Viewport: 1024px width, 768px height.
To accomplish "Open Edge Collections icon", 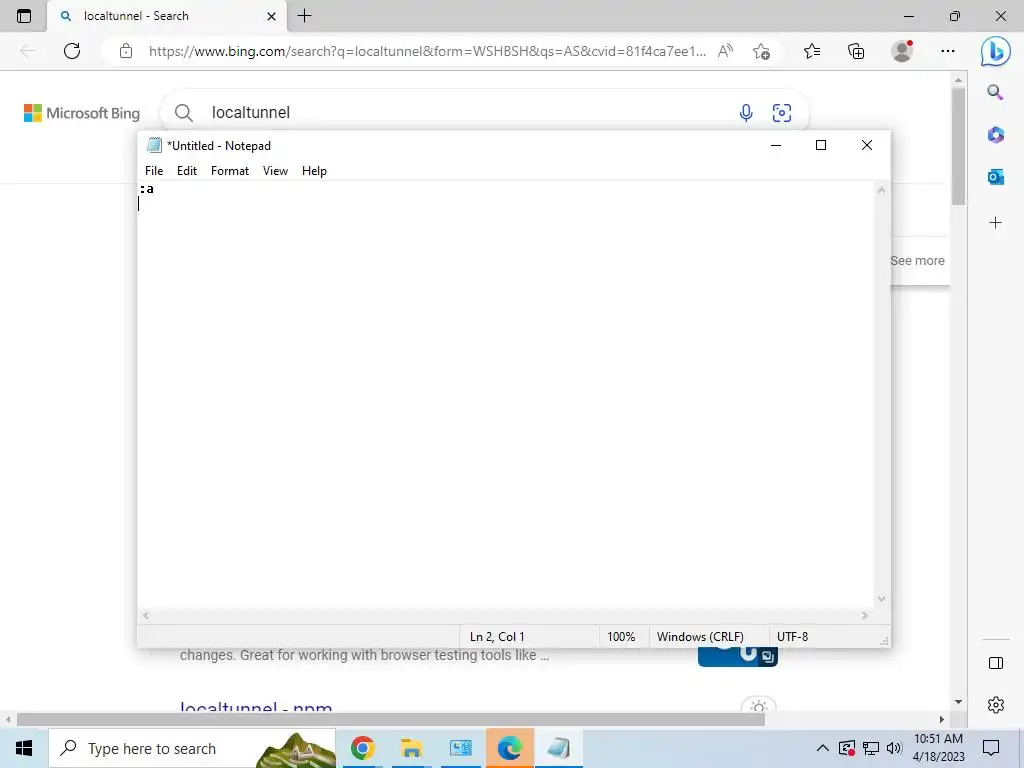I will click(856, 51).
